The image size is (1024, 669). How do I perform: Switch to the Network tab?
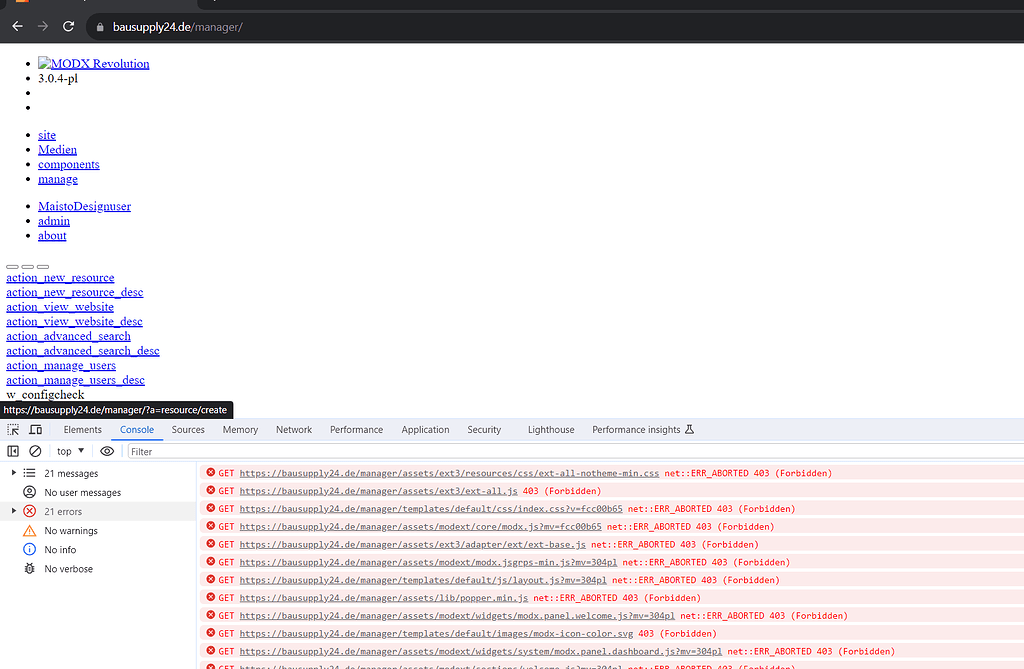(x=293, y=429)
